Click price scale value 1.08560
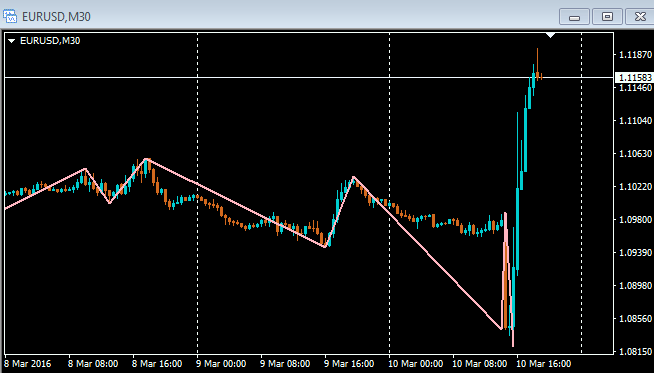Viewport: 654px width, 373px height. (x=635, y=318)
